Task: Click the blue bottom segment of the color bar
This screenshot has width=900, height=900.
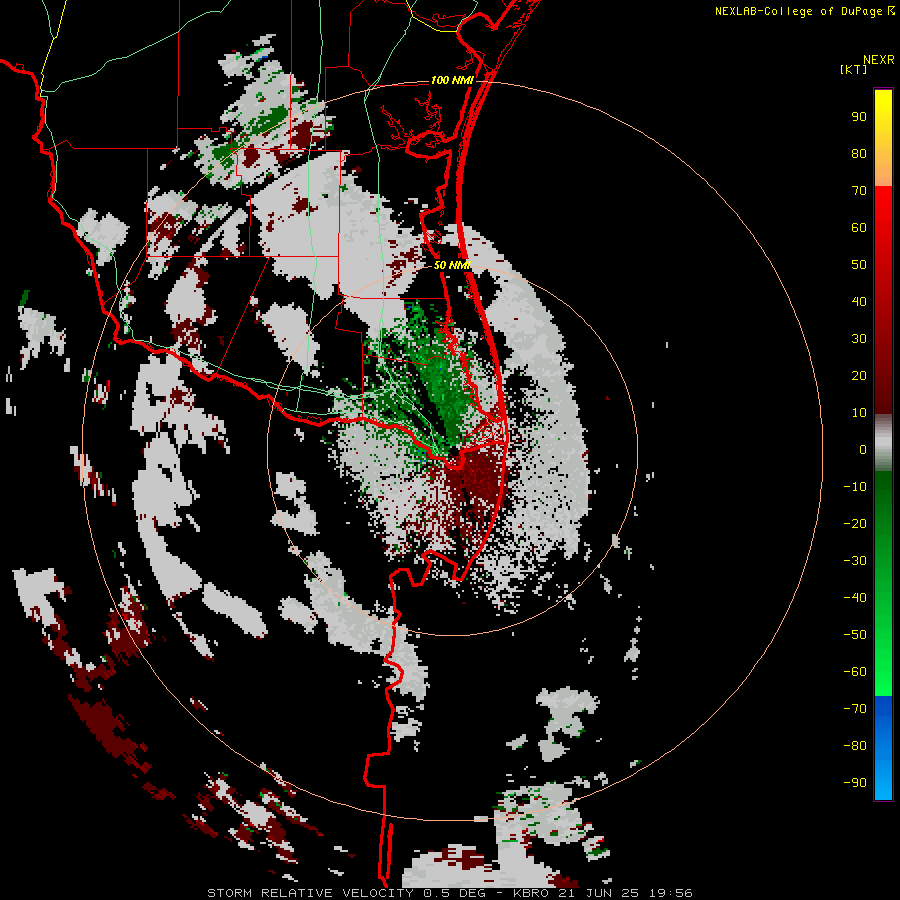Action: pyautogui.click(x=883, y=748)
